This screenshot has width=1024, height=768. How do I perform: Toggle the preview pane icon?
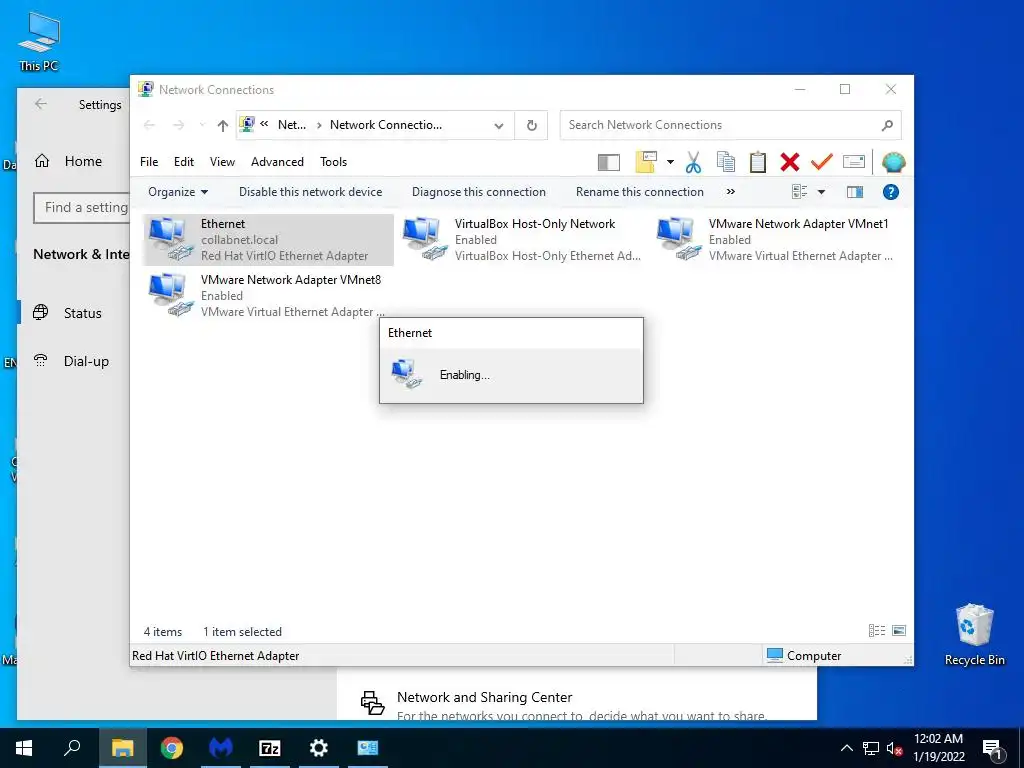(855, 192)
